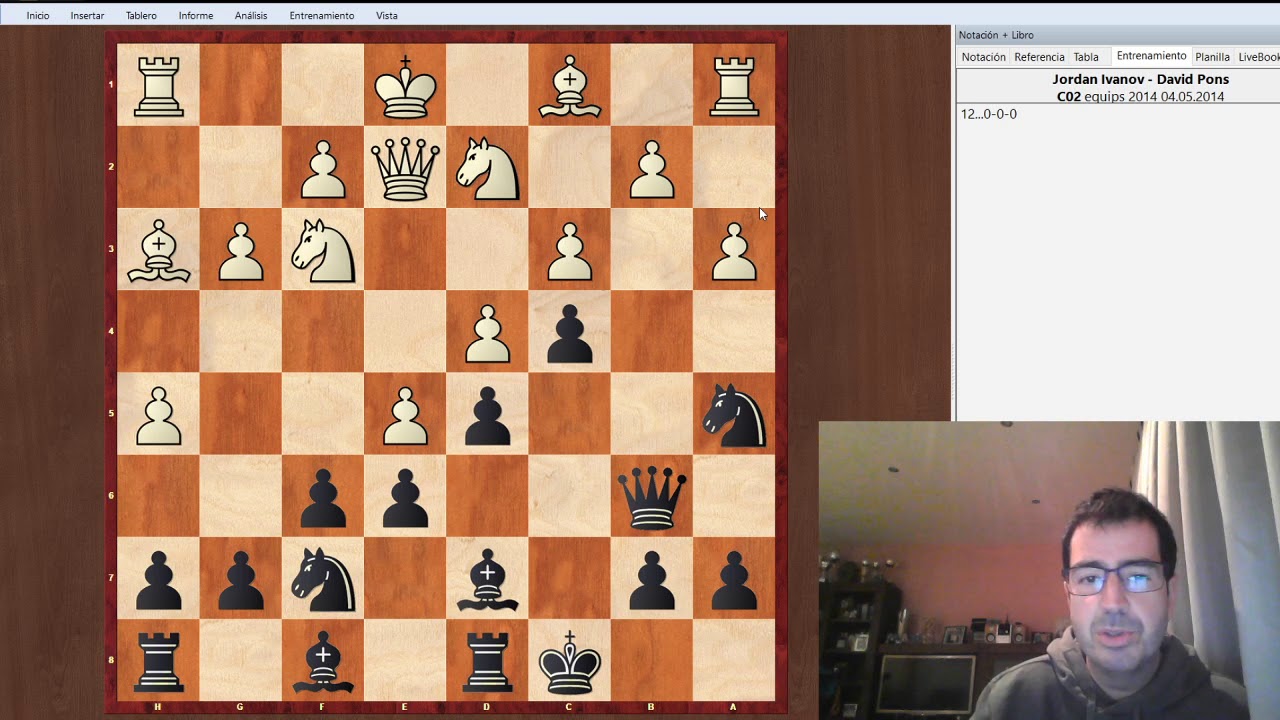The height and width of the screenshot is (720, 1280).
Task: Select the white knight on f3
Action: 323,252
